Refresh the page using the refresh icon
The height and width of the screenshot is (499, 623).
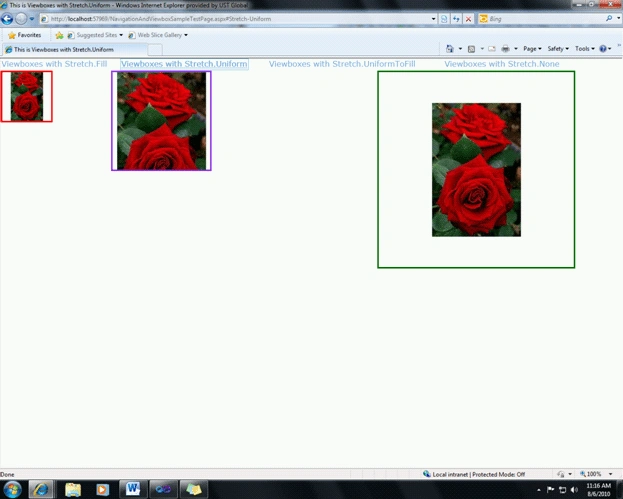[x=456, y=19]
